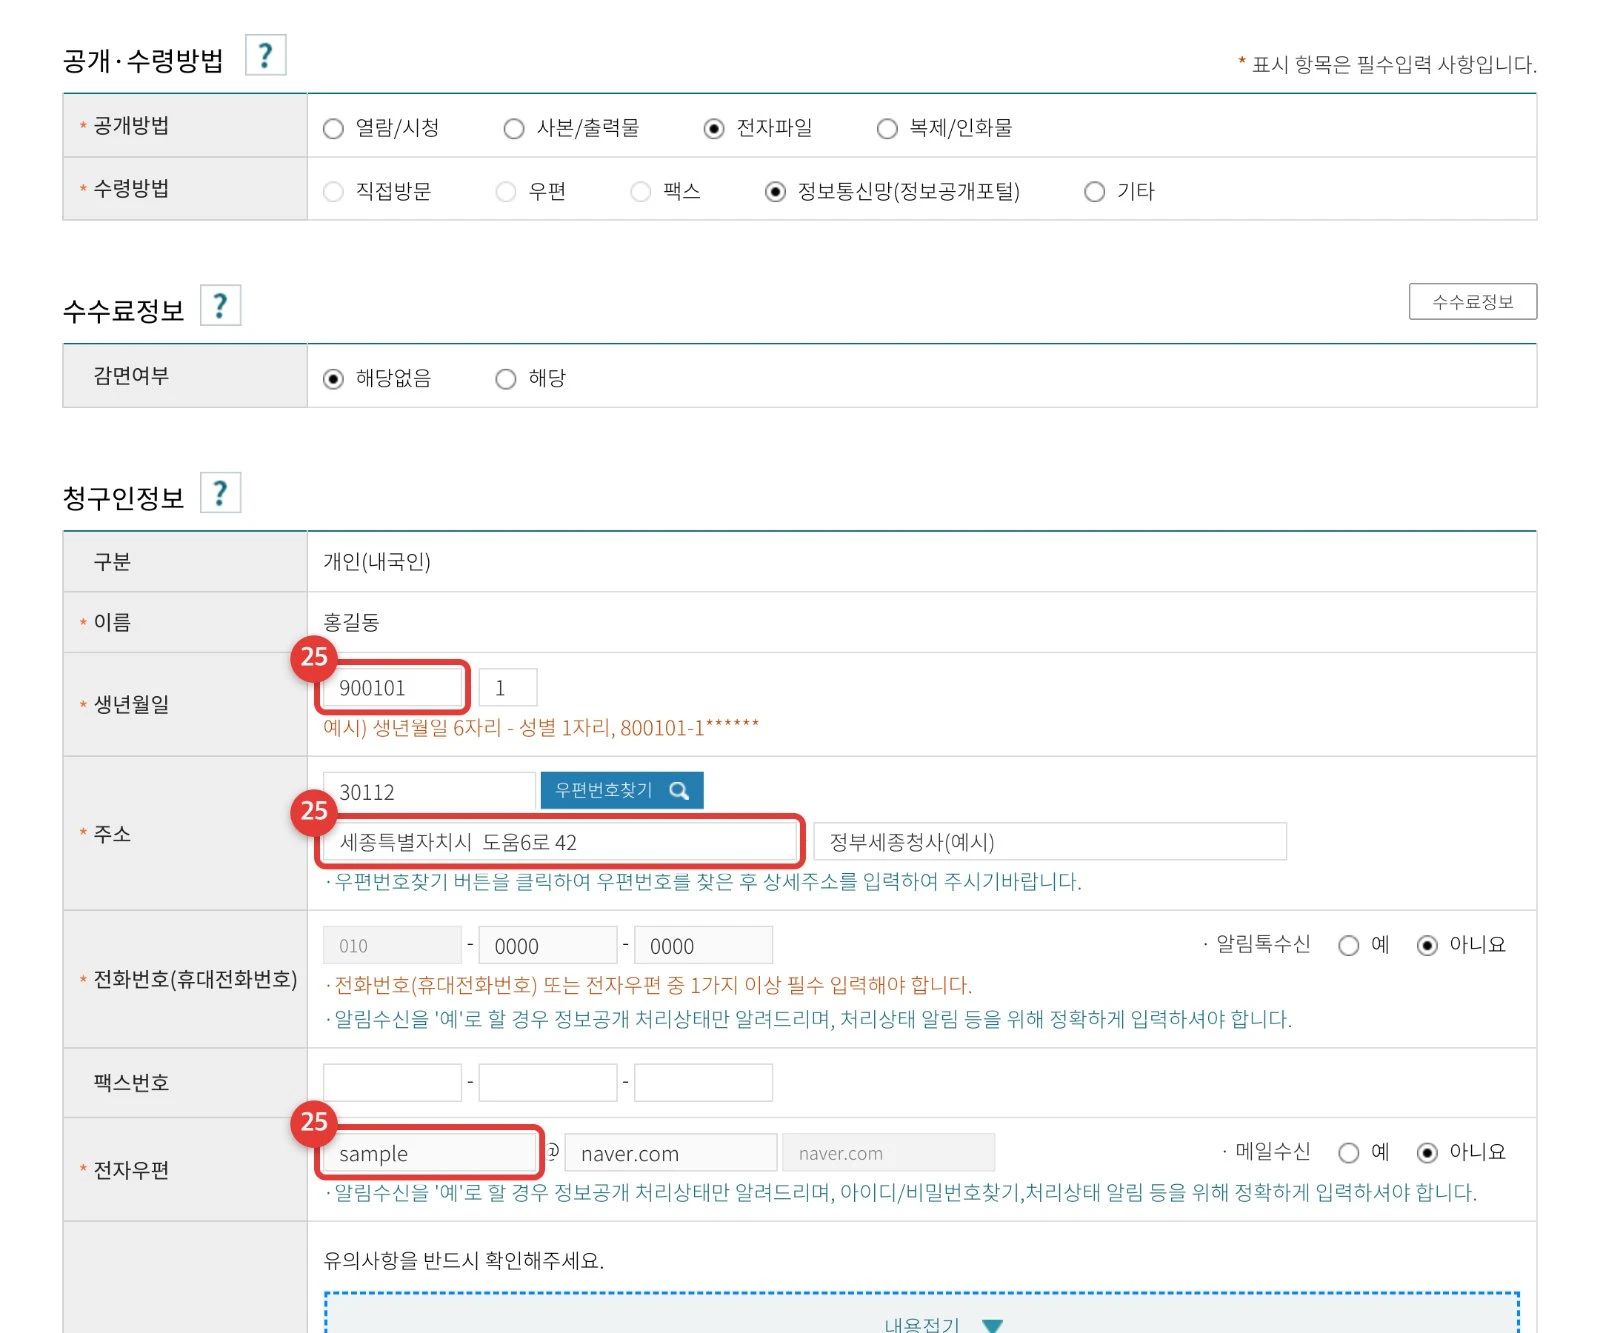Select 사본/출력물 disclosure method

514,129
